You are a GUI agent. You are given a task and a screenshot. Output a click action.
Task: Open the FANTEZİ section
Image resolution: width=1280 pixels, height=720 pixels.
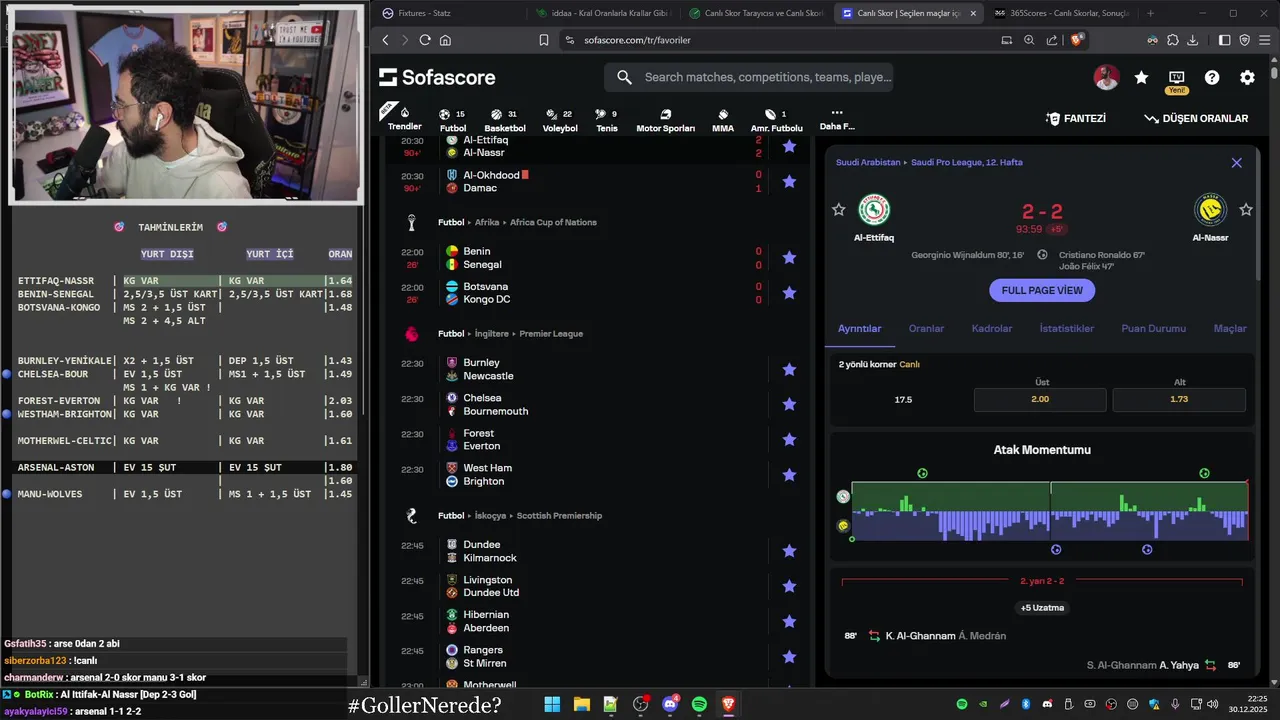click(x=1076, y=118)
